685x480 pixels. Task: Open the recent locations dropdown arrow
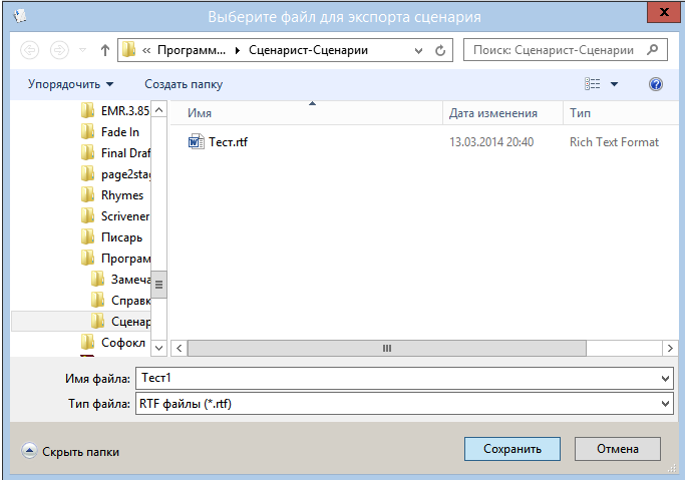tap(83, 50)
